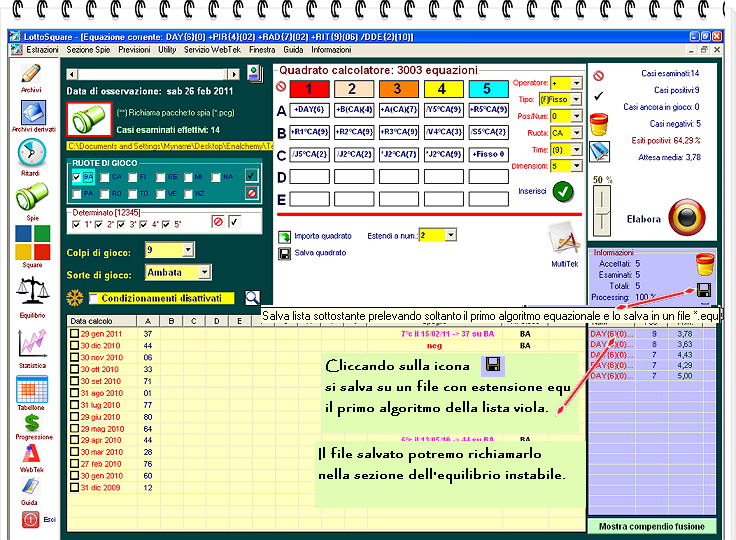
Task: Click the Salva quadrato floppy icon
Action: point(284,254)
